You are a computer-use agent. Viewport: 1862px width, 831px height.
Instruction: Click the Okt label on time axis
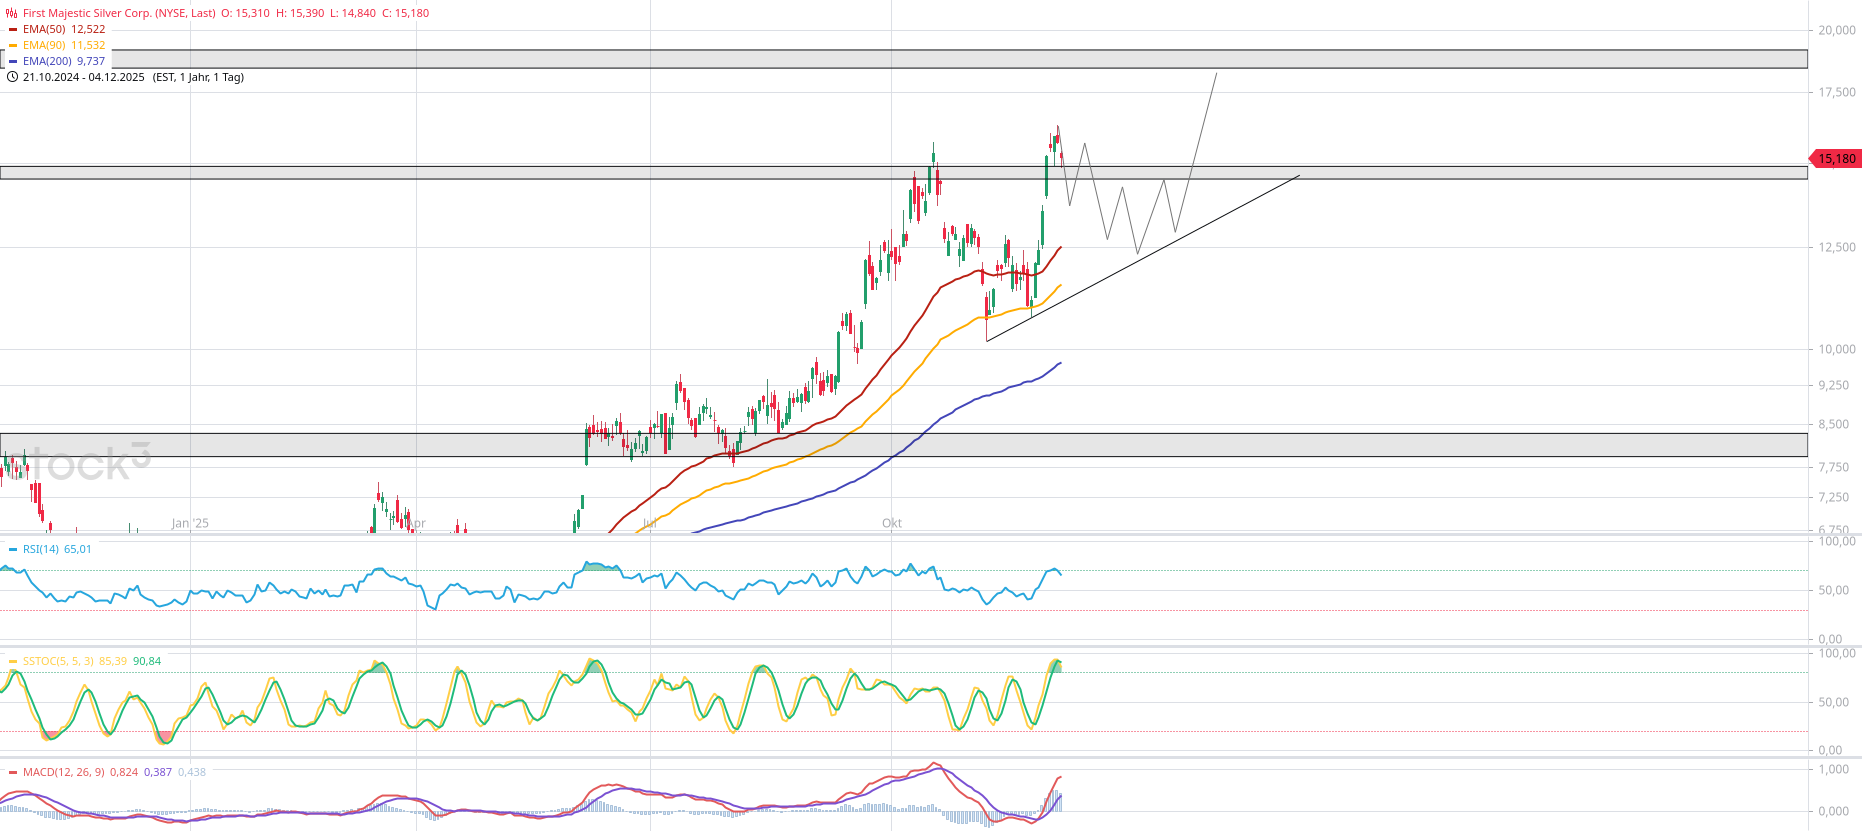[x=892, y=523]
